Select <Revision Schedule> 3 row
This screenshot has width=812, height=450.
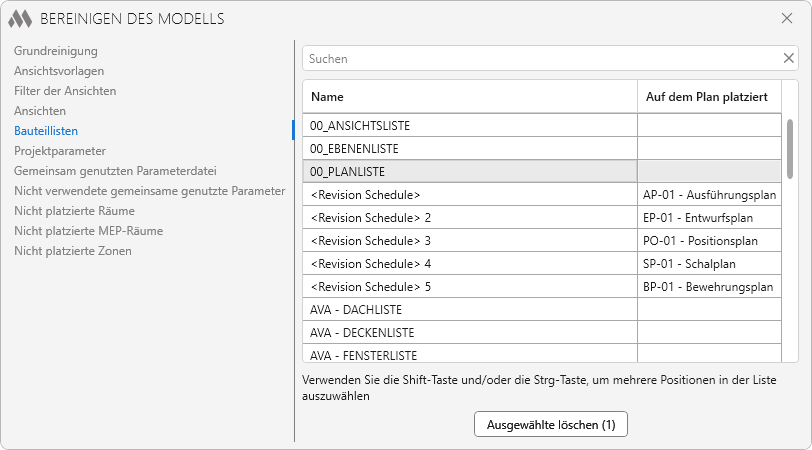470,241
